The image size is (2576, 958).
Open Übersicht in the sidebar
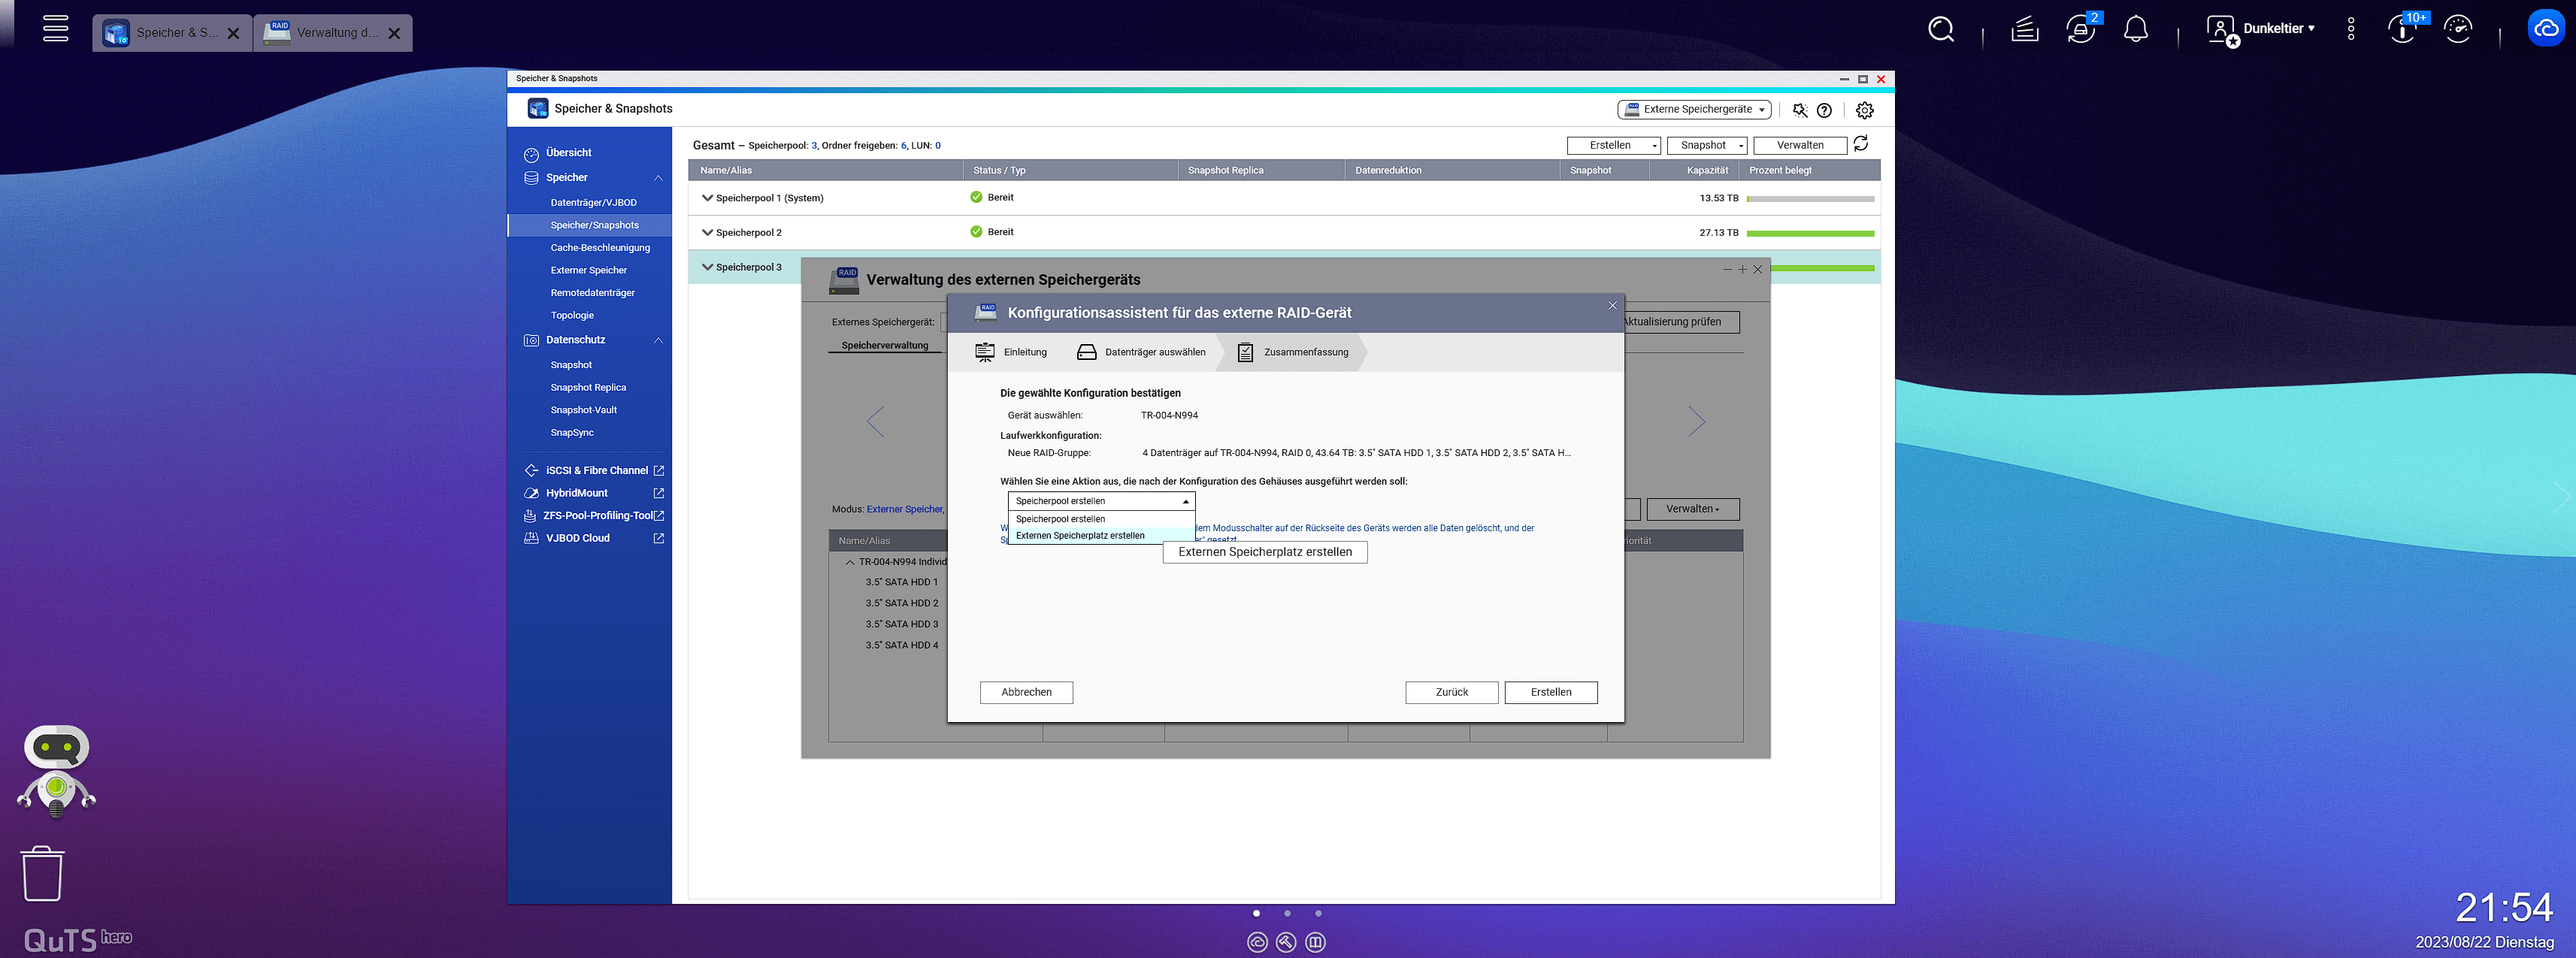pyautogui.click(x=569, y=153)
